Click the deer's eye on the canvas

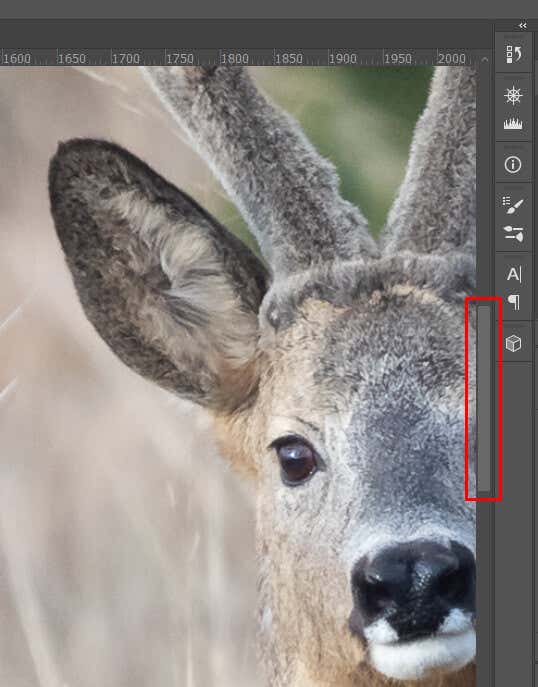[x=297, y=460]
